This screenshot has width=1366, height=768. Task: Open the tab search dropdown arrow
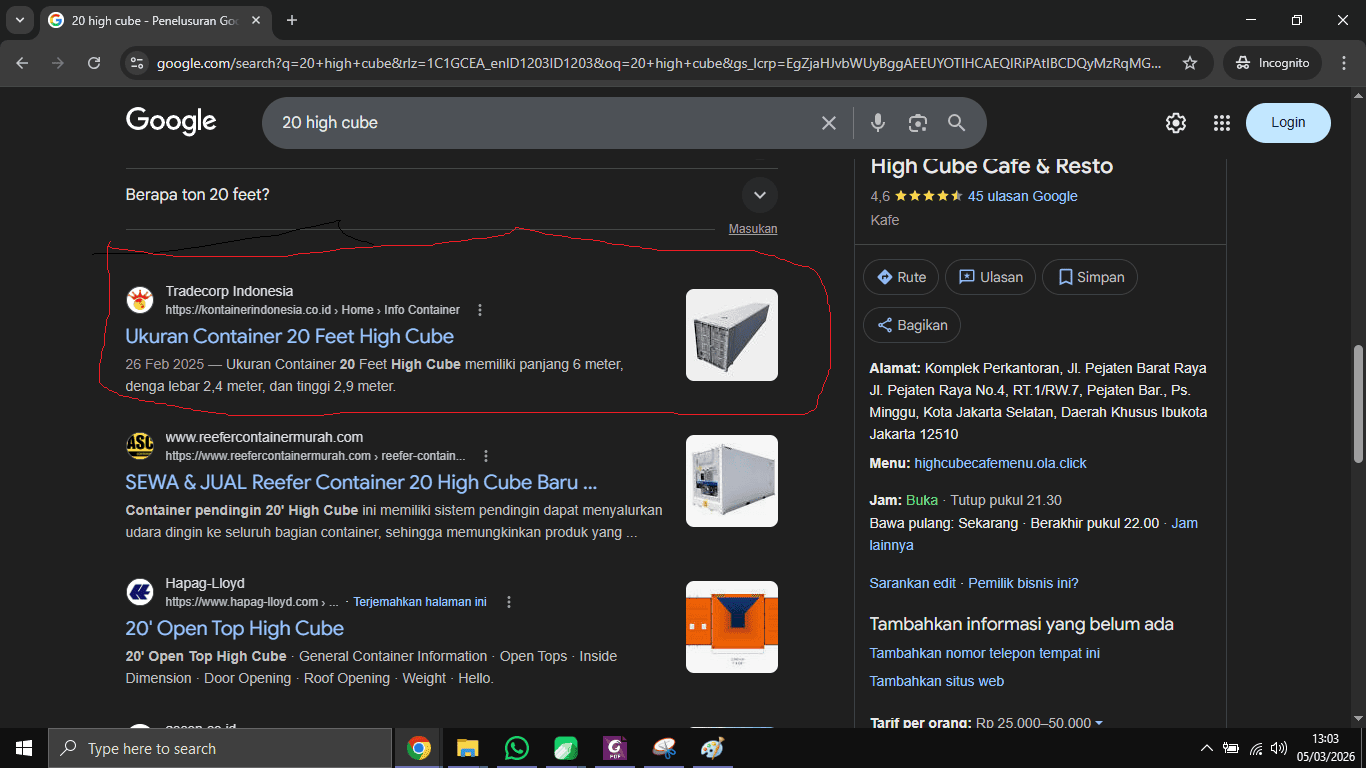[19, 20]
